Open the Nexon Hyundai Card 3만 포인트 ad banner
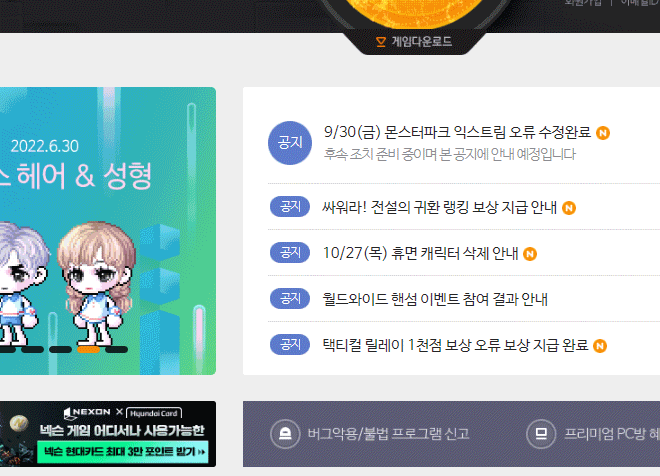This screenshot has width=660, height=476. coord(108,434)
